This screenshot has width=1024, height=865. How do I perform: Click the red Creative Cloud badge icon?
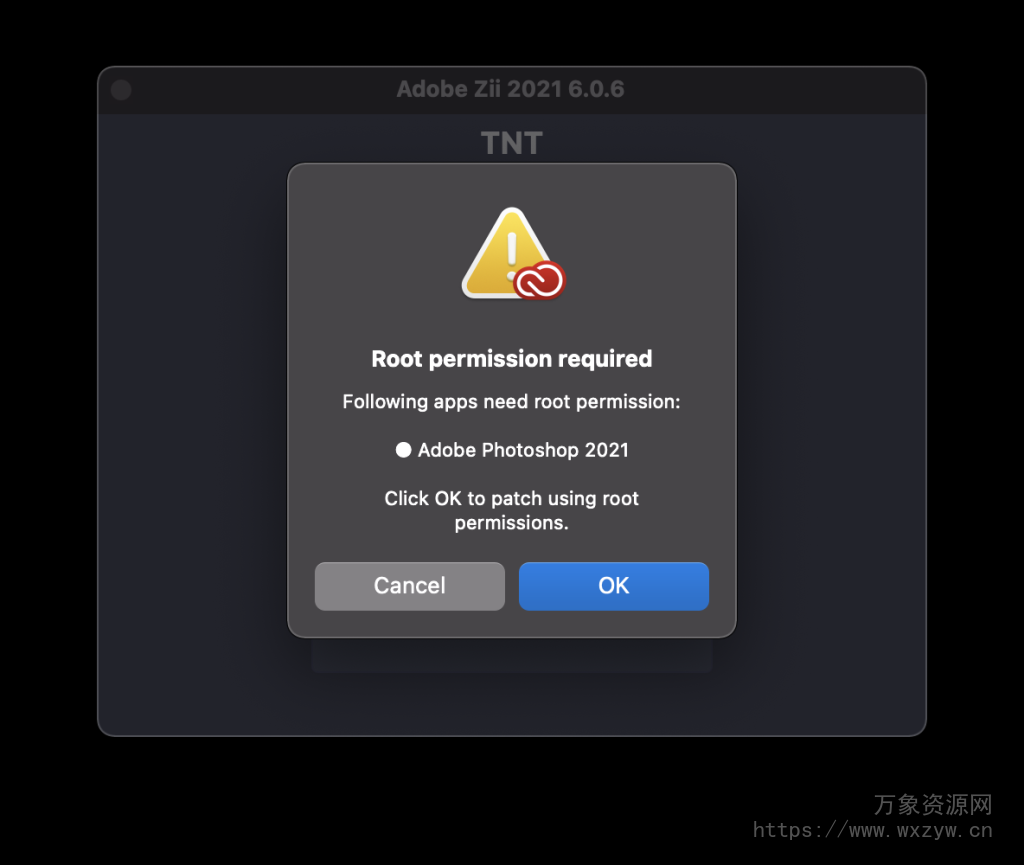click(x=539, y=280)
